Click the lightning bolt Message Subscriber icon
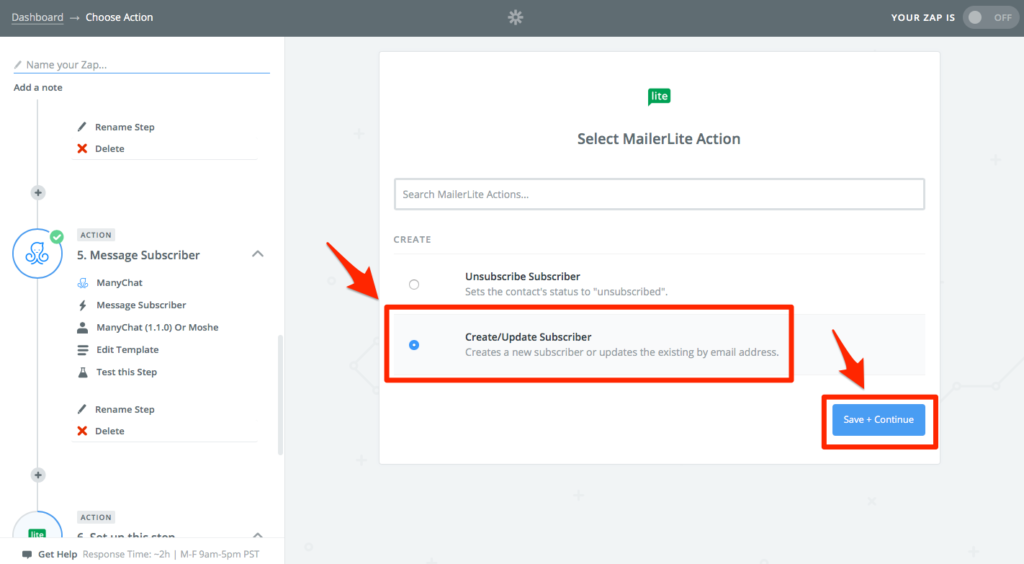 point(82,305)
